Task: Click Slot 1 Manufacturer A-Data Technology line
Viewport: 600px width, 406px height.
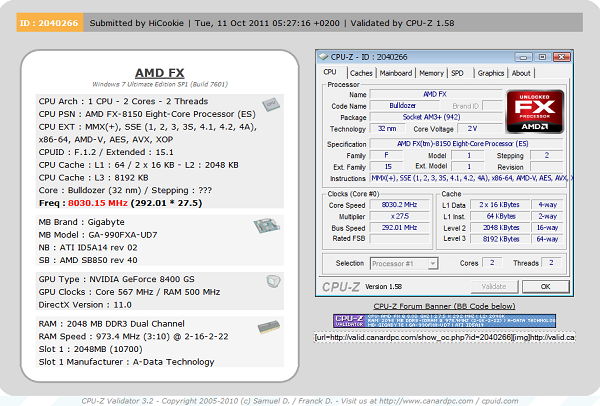Action: [126, 362]
